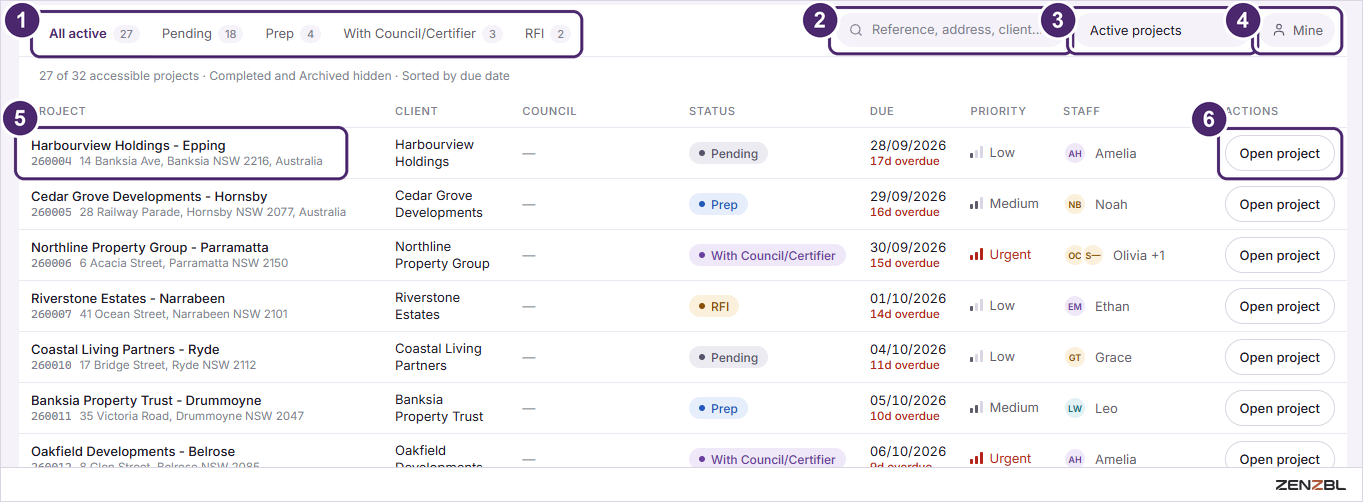Click the Prep status badge in Cedar Grove row
This screenshot has width=1363, height=502.
718,205
